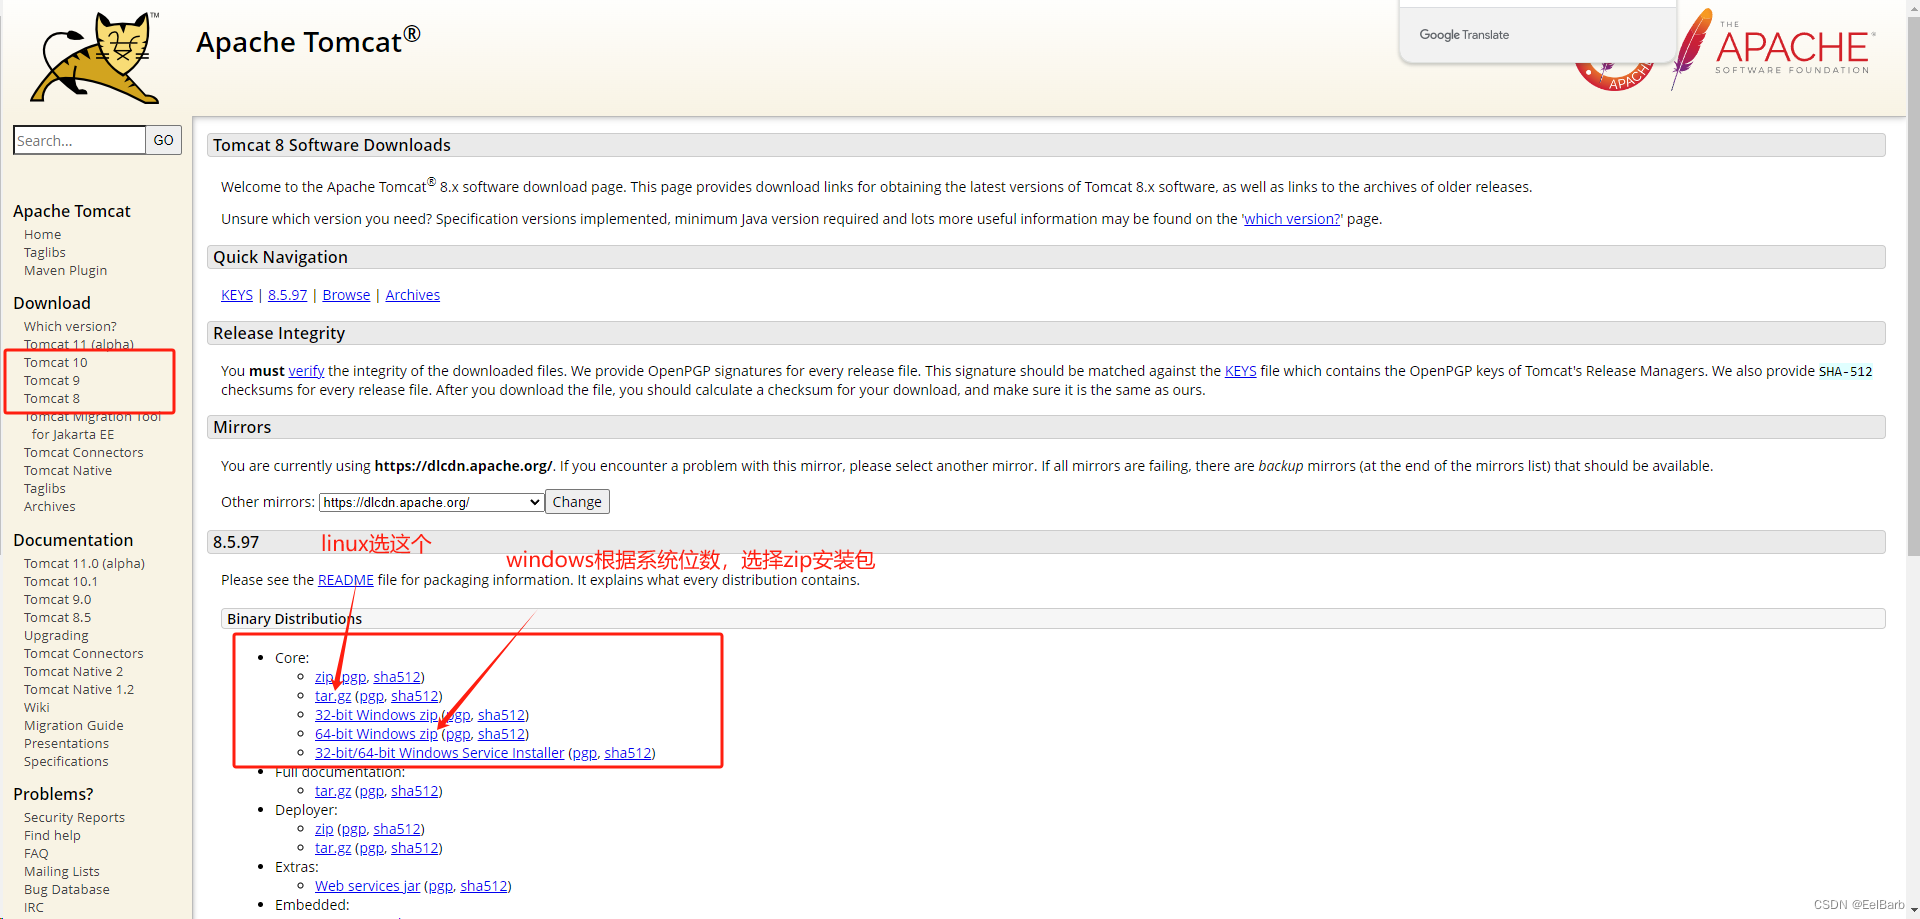This screenshot has width=1920, height=919.
Task: Open Tomcat 8.5 documentation
Action: (x=58, y=617)
